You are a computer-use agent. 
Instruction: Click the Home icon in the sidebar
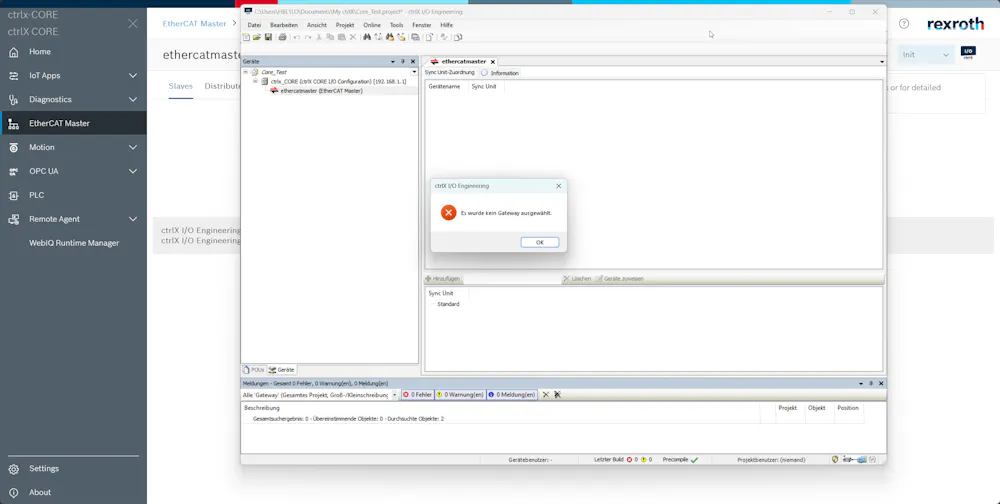tap(13, 52)
